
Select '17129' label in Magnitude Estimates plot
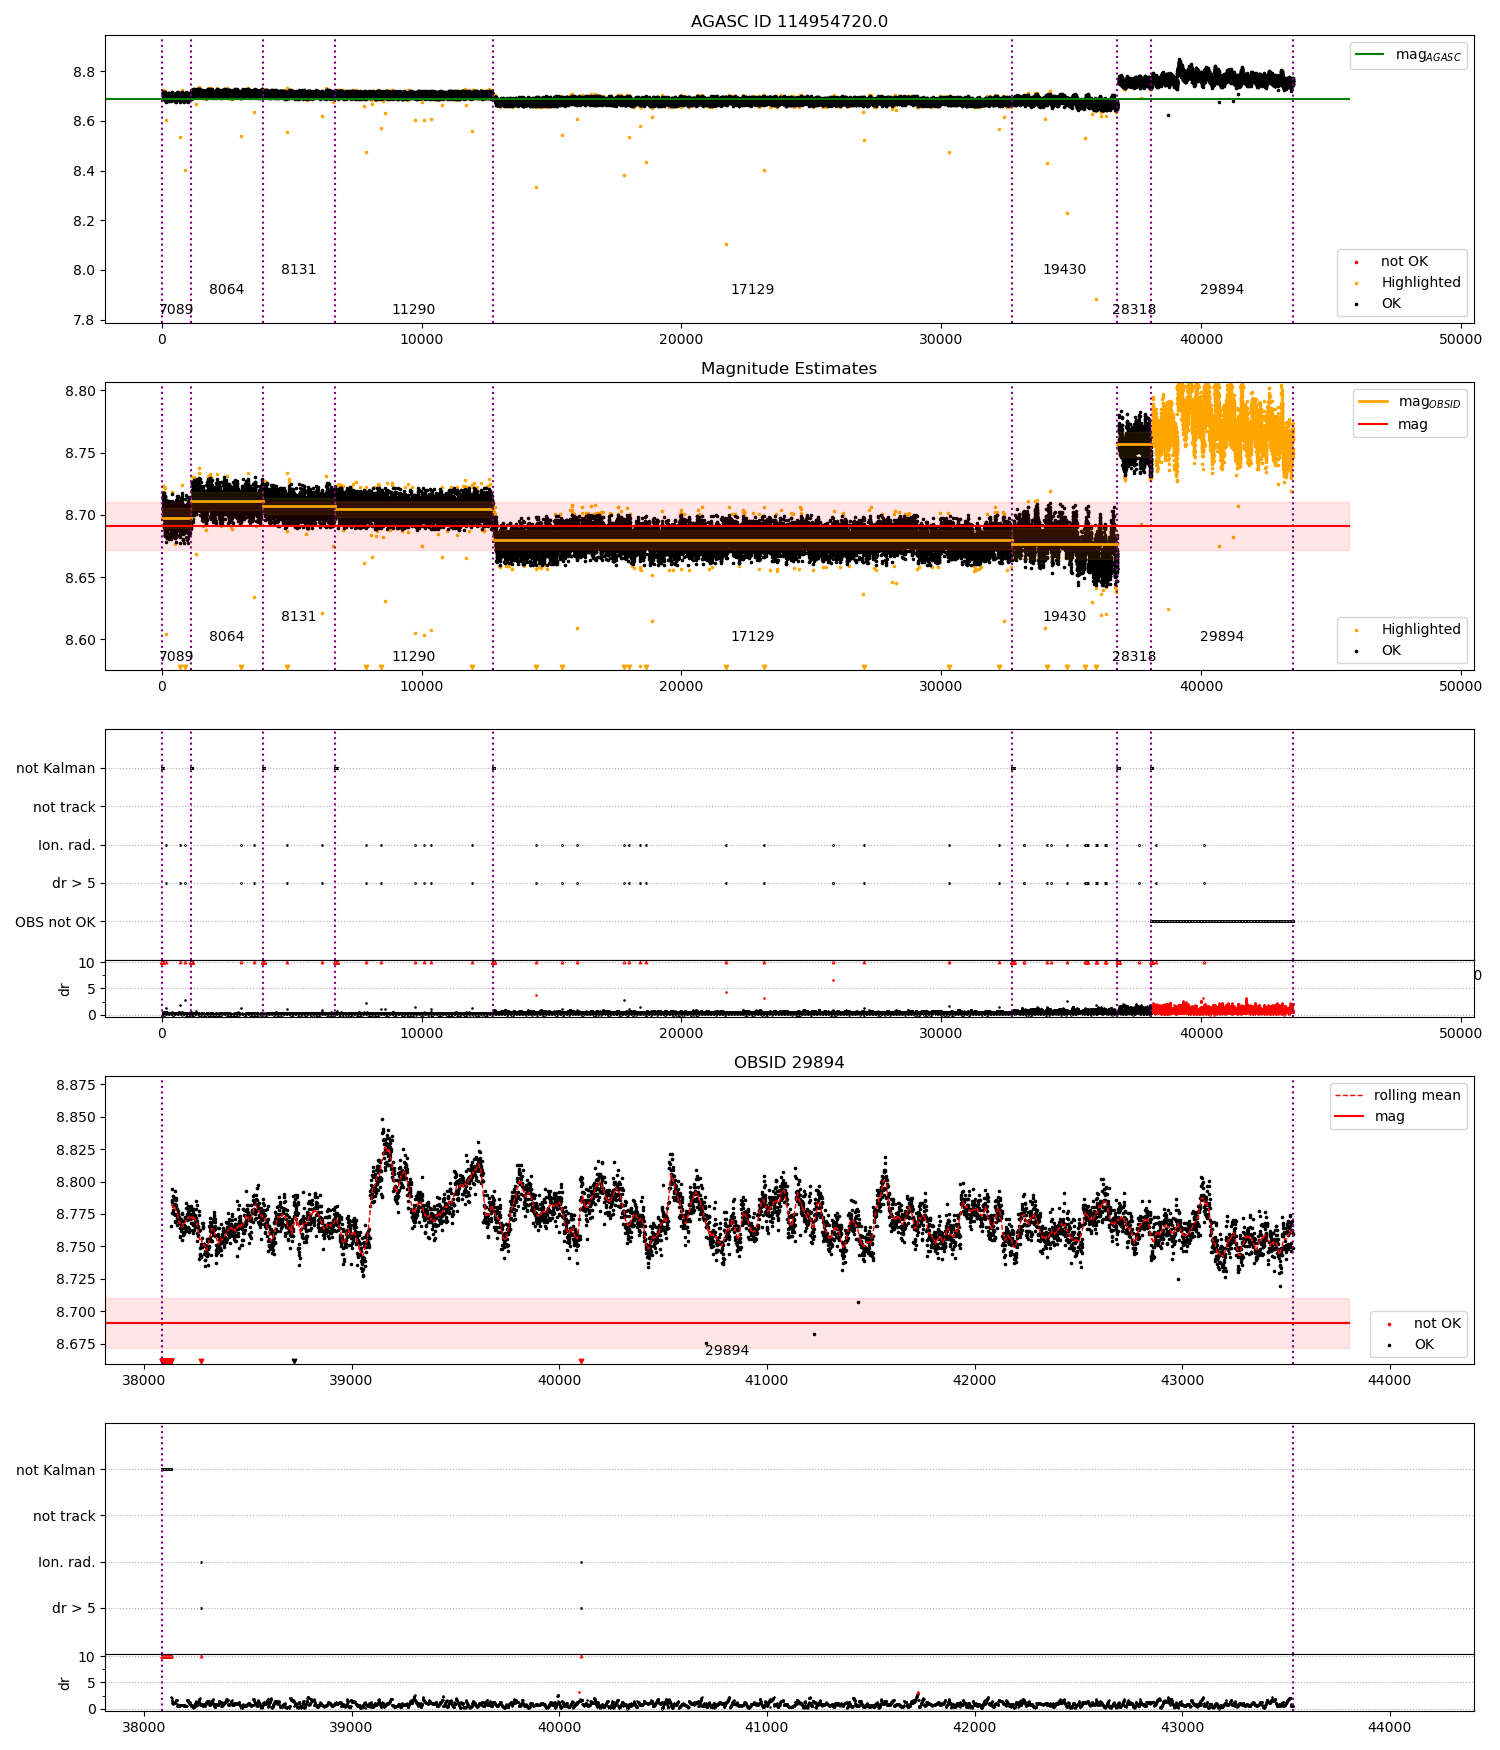pos(753,637)
